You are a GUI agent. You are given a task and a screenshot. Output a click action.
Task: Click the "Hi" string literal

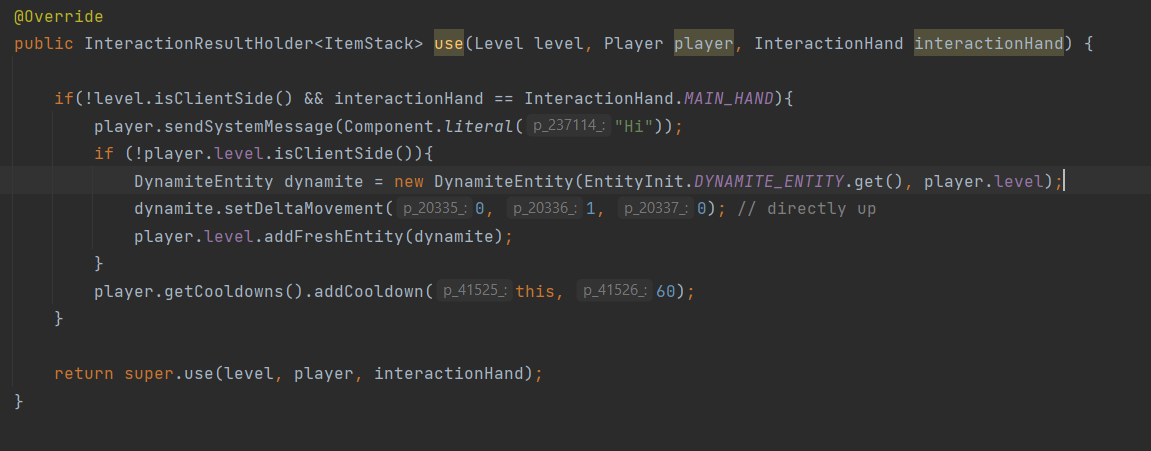633,126
